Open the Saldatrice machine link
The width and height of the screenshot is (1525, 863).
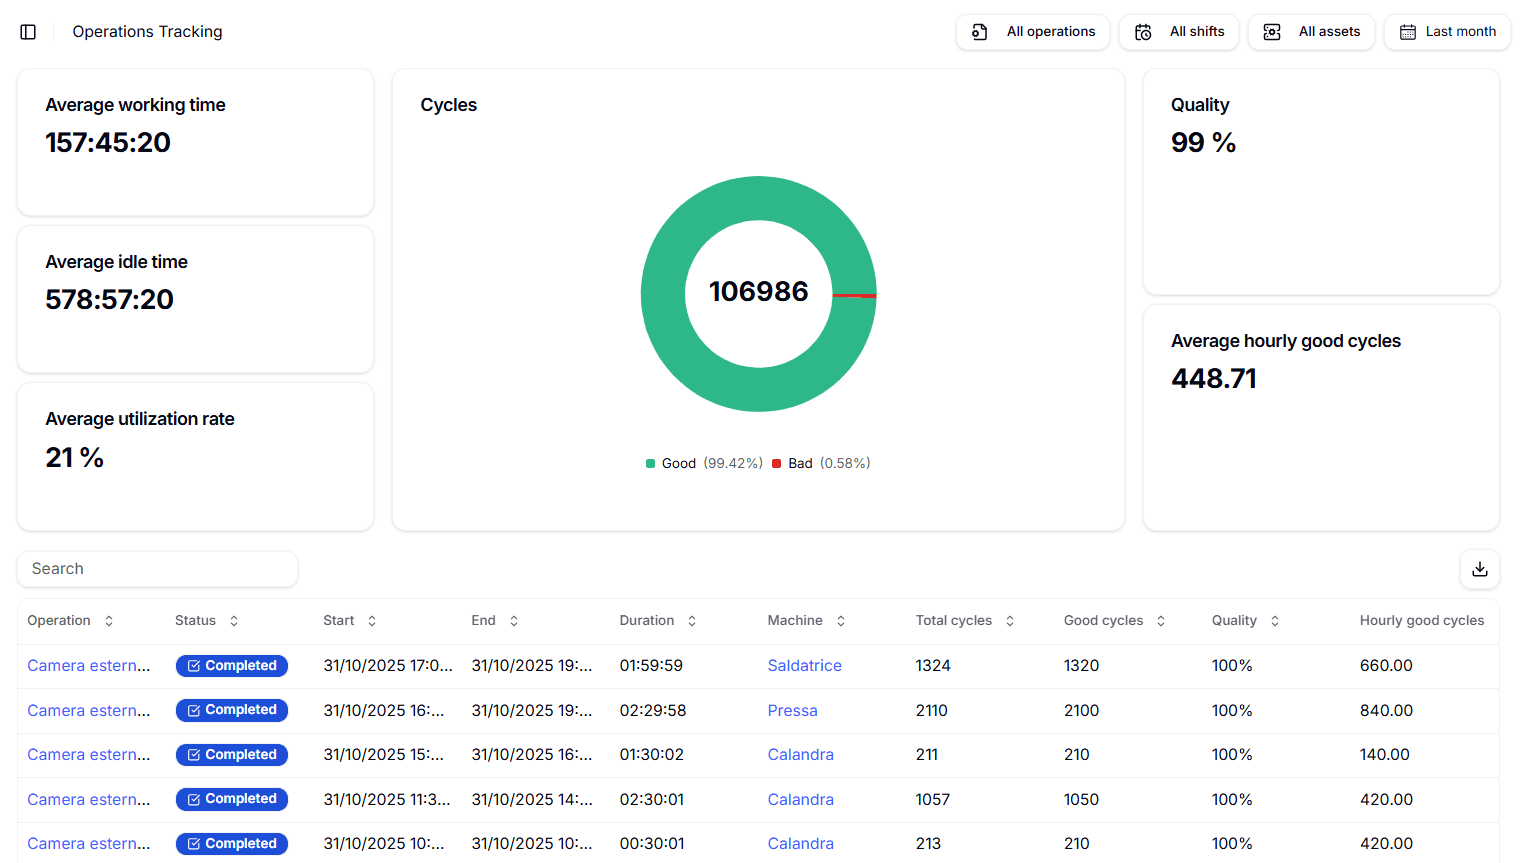click(804, 666)
